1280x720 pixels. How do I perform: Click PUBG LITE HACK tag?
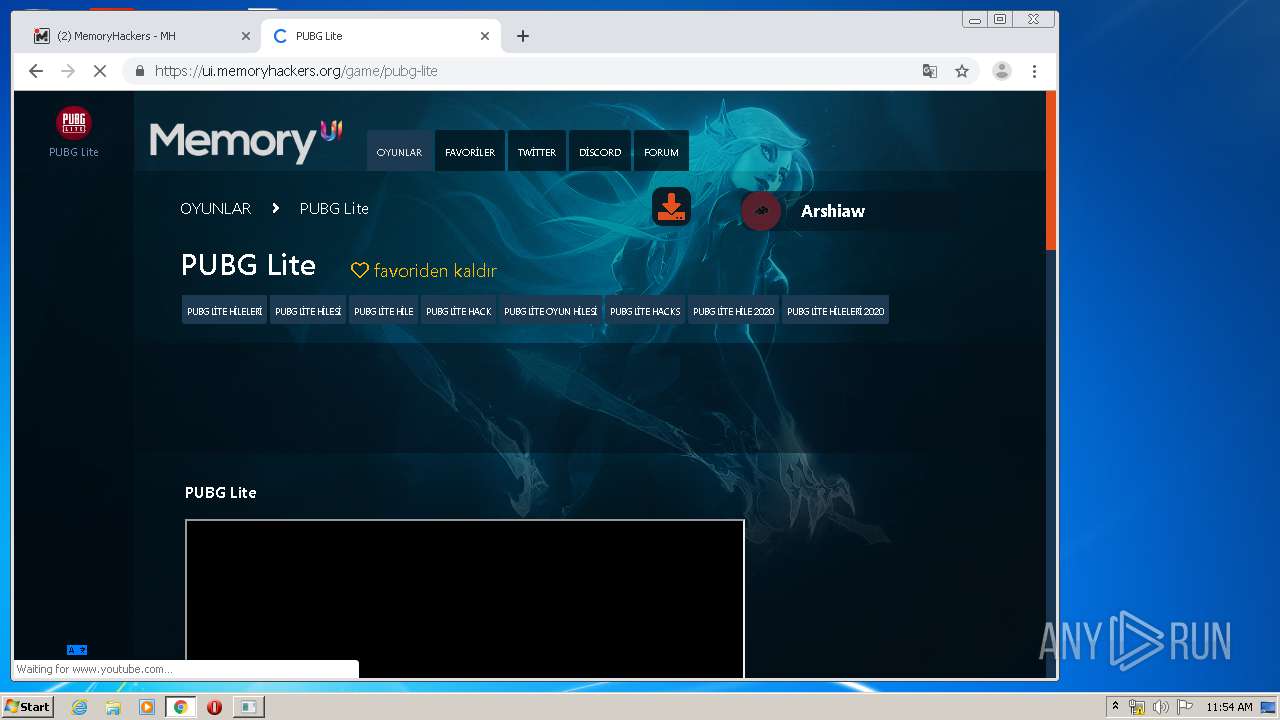(459, 311)
